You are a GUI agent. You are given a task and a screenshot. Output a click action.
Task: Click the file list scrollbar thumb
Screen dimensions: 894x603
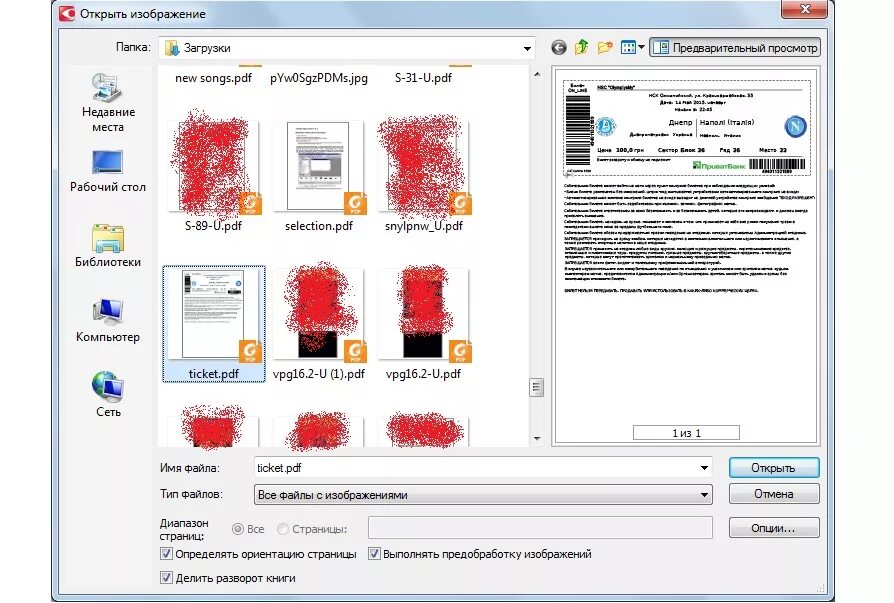tap(536, 388)
